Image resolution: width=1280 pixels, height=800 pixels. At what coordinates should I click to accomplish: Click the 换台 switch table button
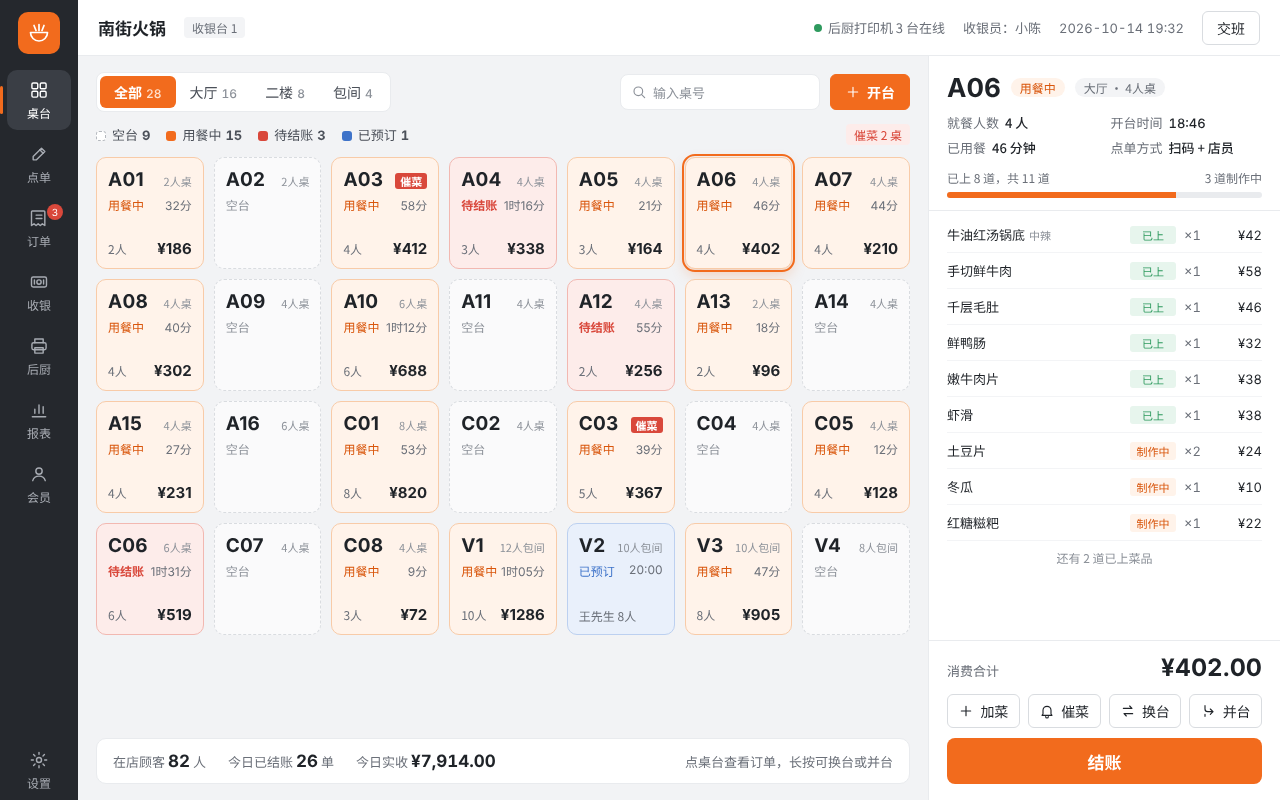click(x=1145, y=711)
